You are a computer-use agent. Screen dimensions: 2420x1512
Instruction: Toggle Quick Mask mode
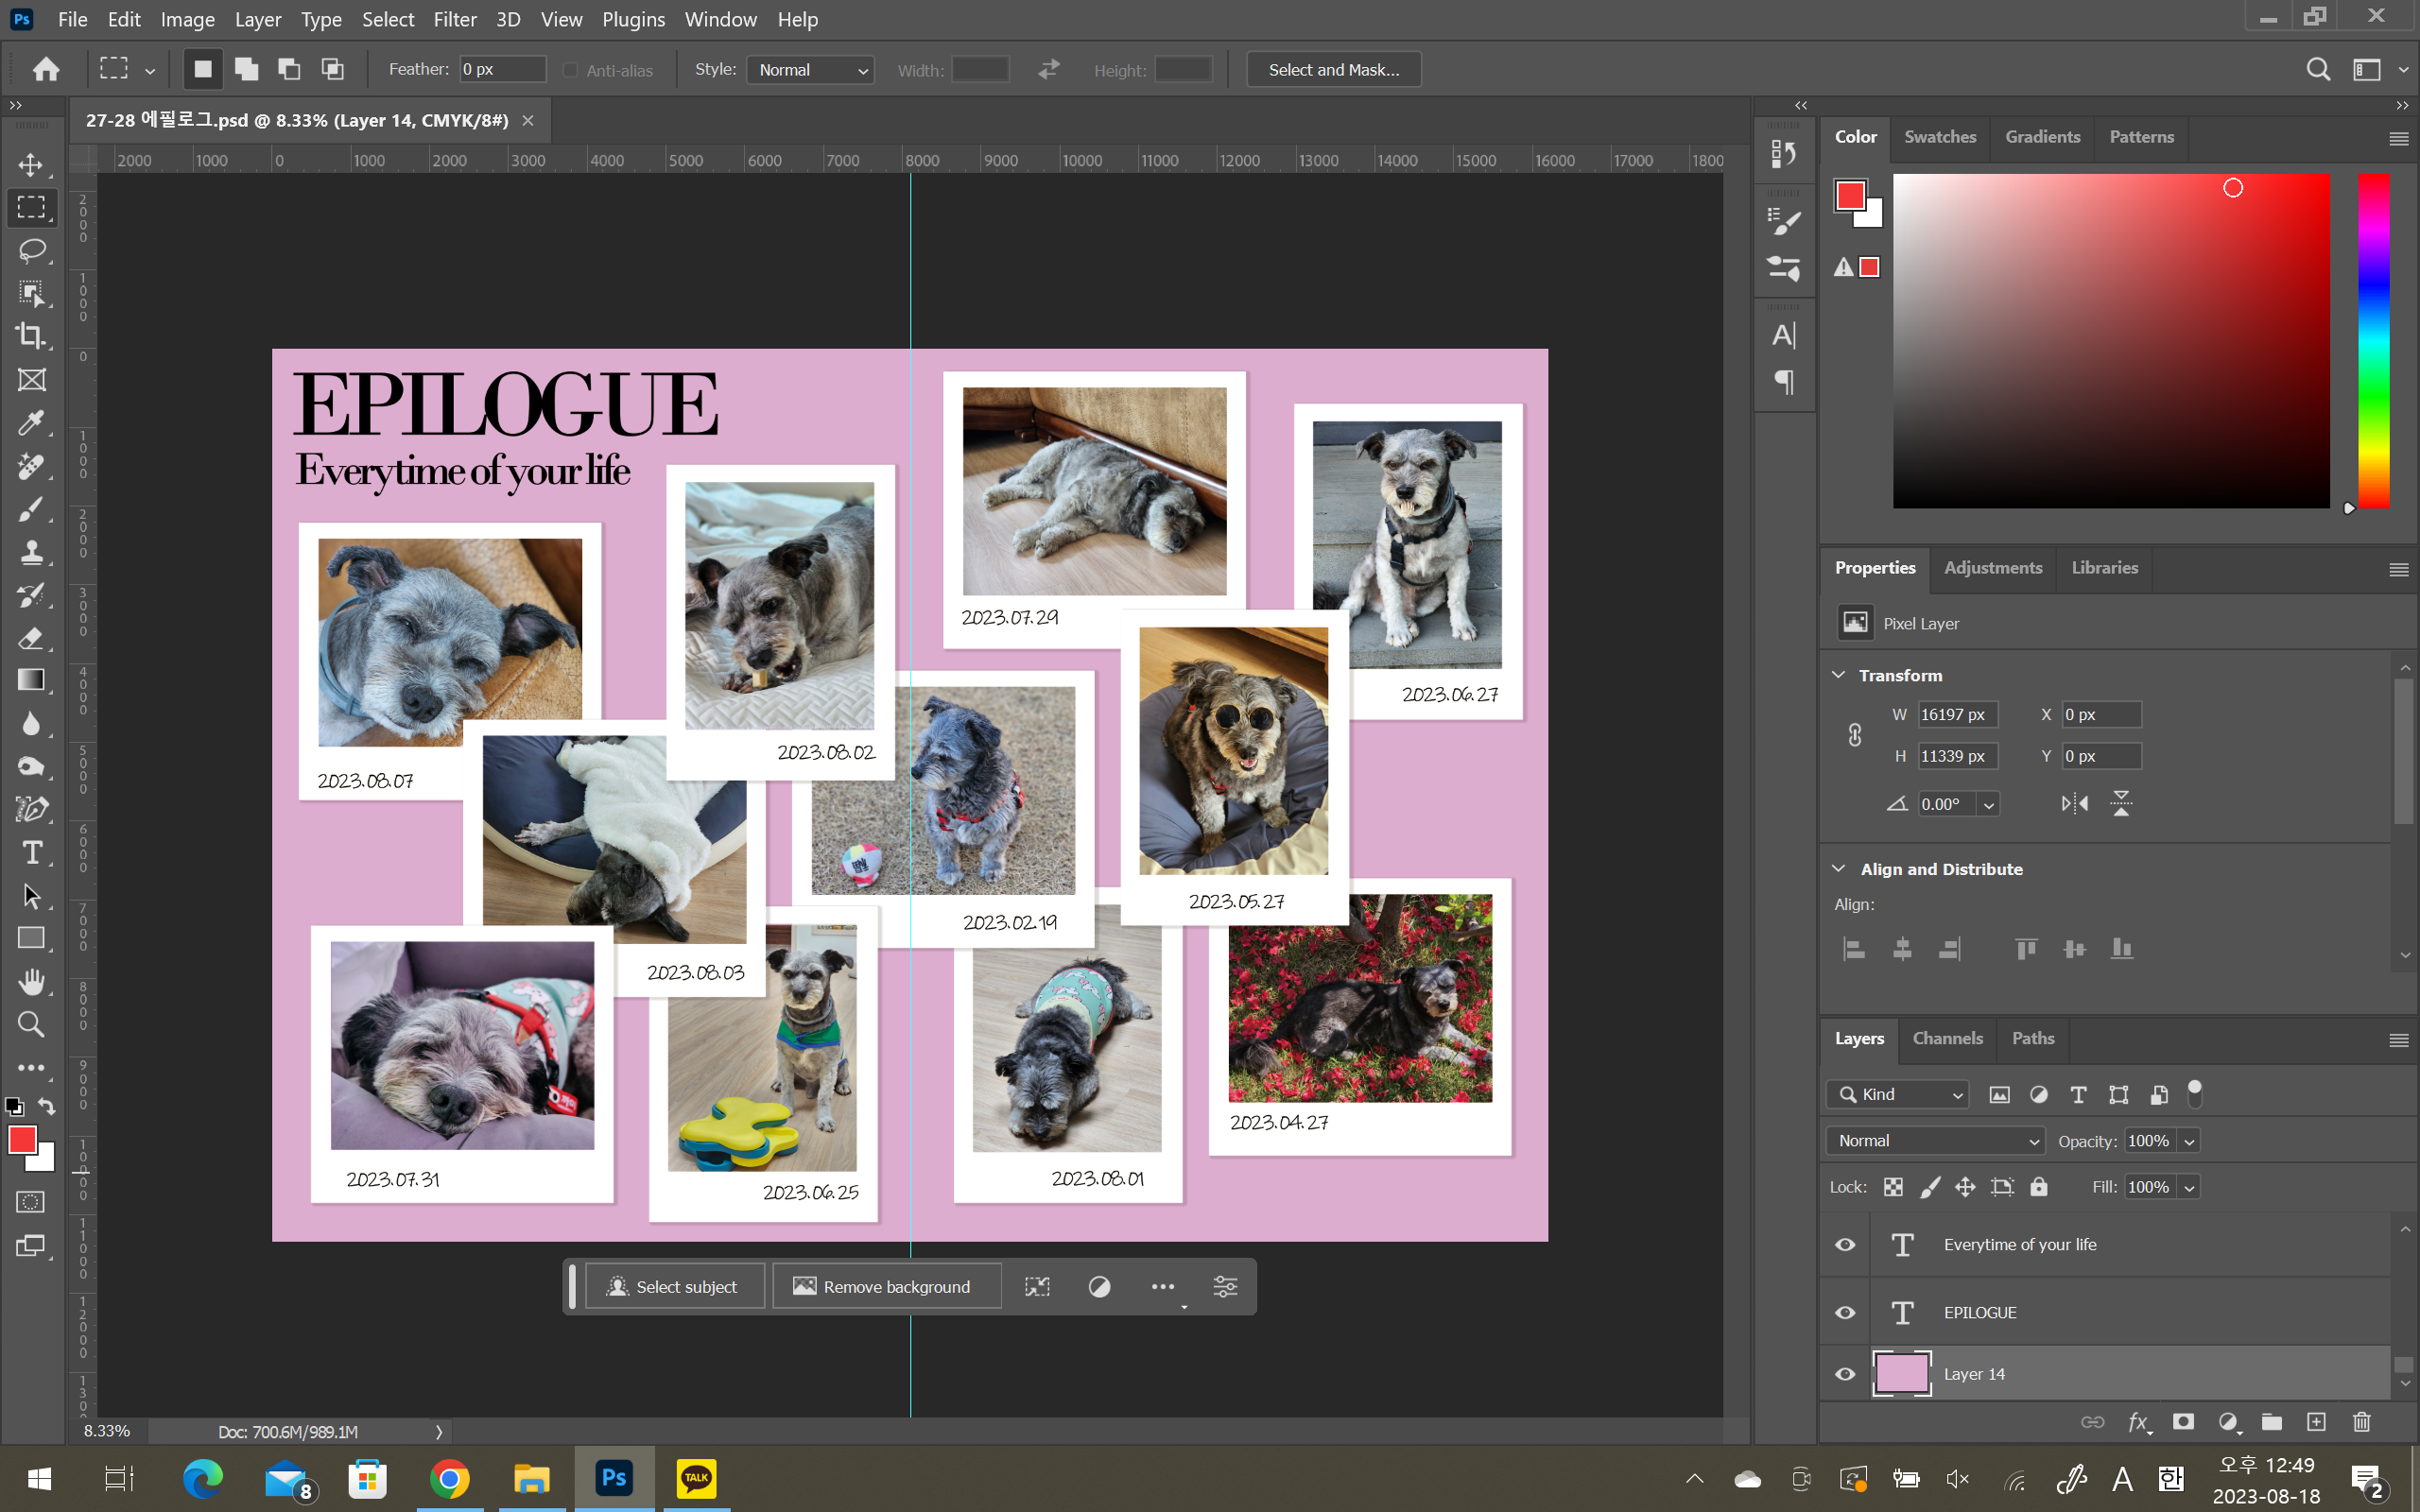[31, 1202]
